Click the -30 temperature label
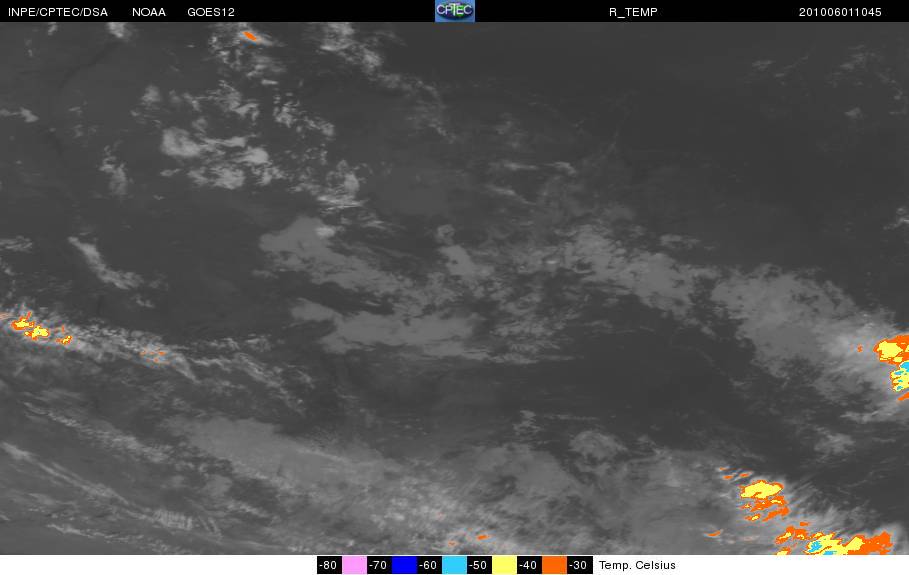The image size is (909, 575). (x=579, y=565)
